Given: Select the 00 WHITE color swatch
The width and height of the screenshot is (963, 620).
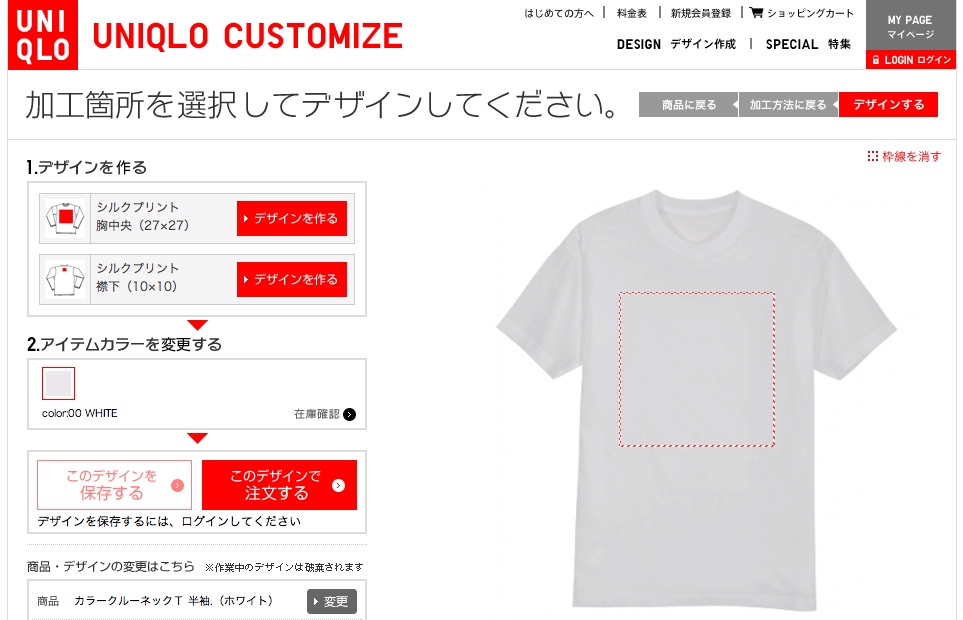Looking at the screenshot, I should 58,384.
